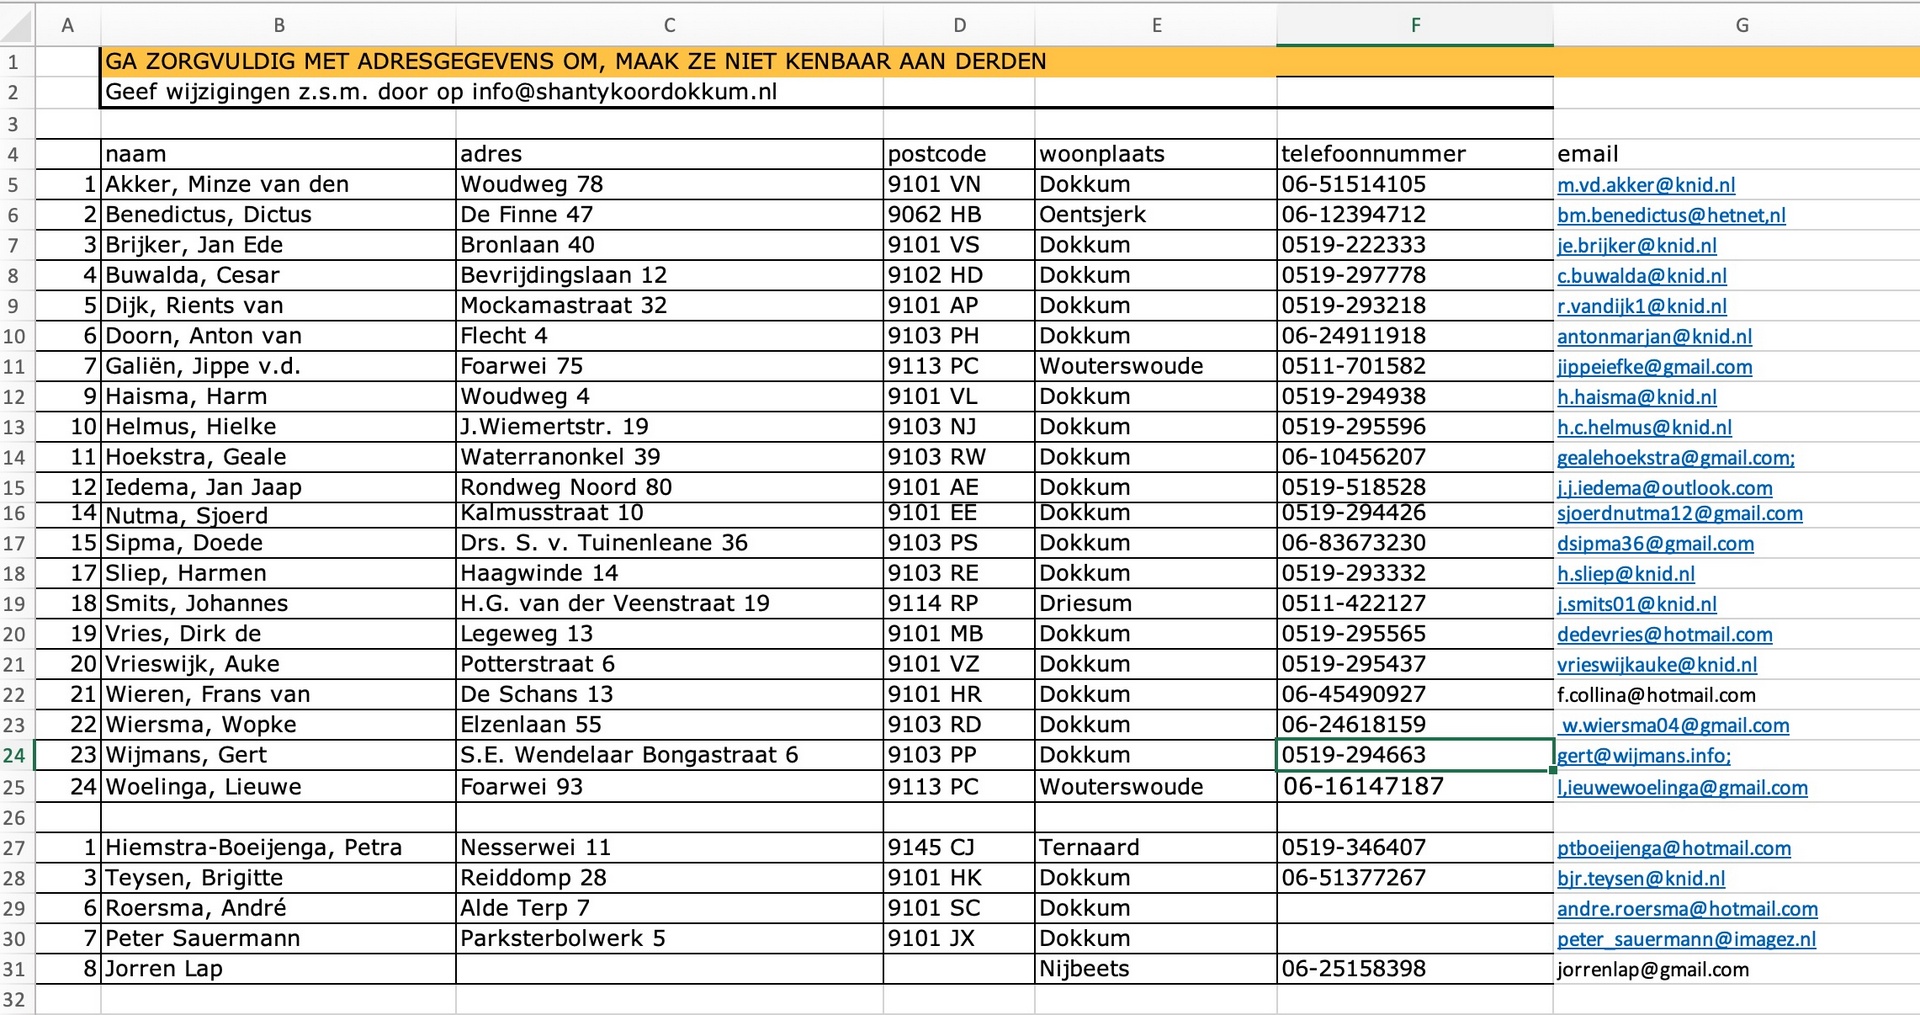Select column F header

(x=1414, y=25)
